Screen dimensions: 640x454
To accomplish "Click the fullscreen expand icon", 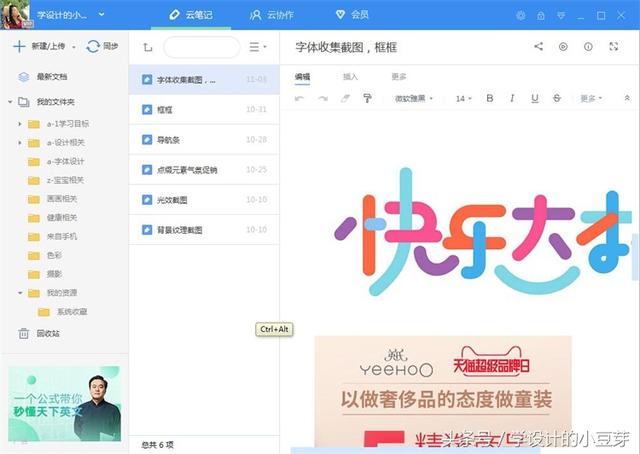I will [613, 47].
